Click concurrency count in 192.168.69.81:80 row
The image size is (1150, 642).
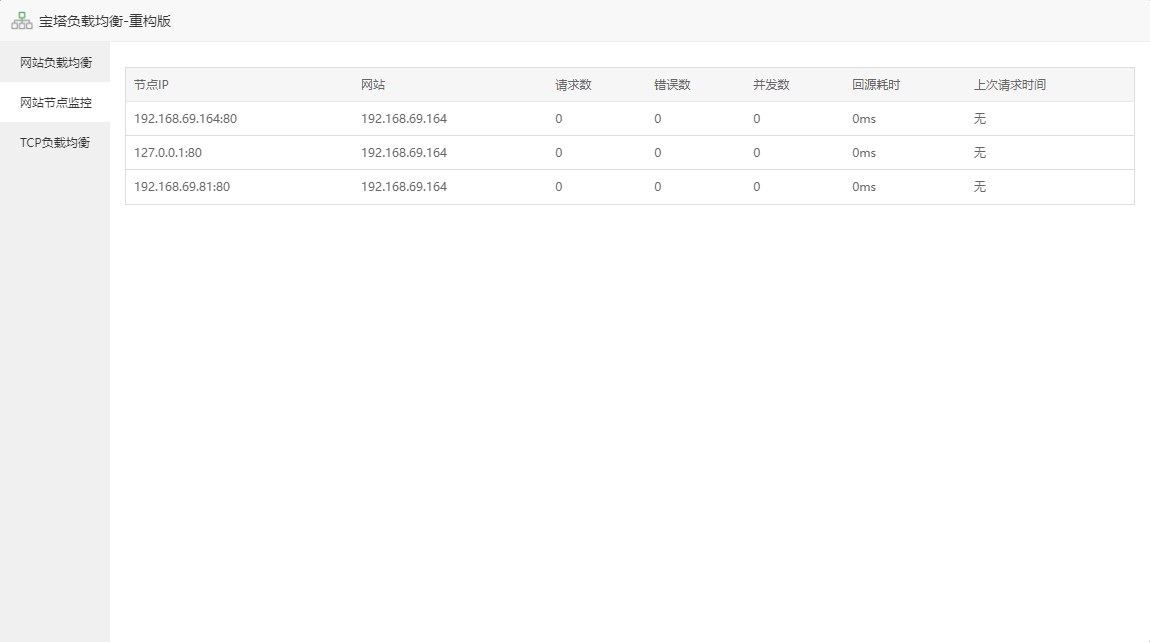pyautogui.click(x=756, y=186)
